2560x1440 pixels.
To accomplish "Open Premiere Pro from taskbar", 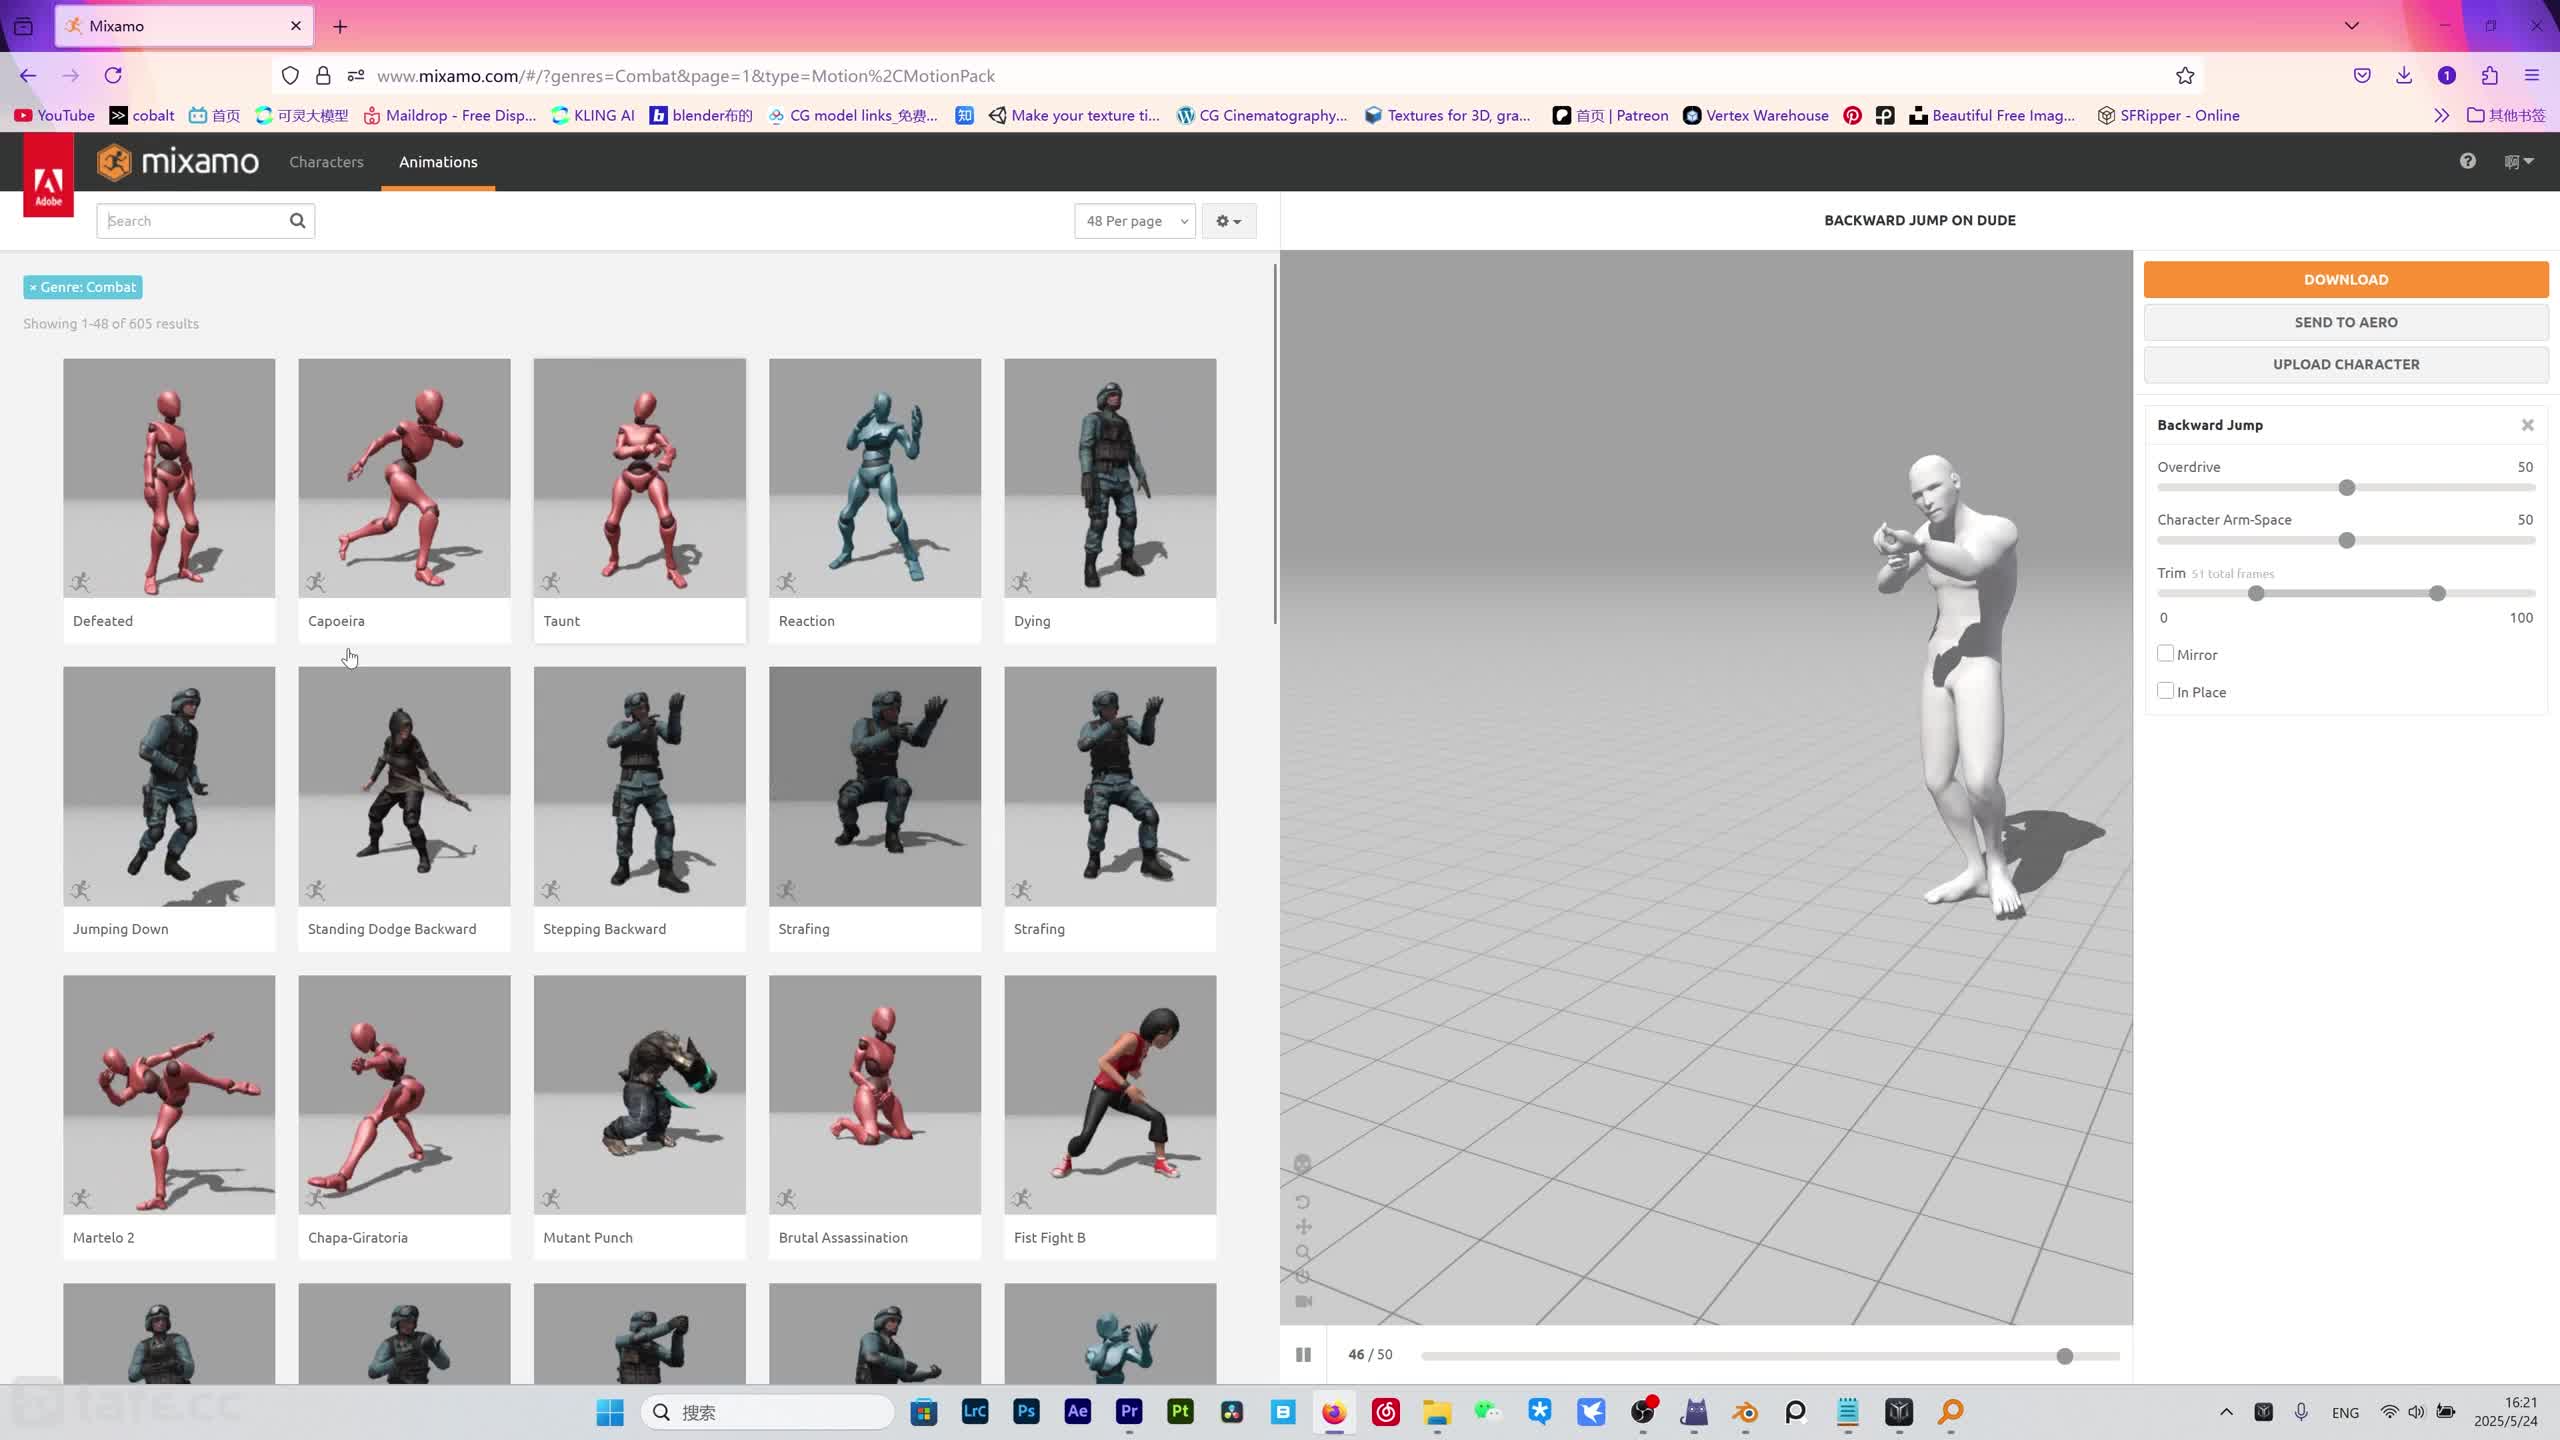I will [x=1129, y=1411].
